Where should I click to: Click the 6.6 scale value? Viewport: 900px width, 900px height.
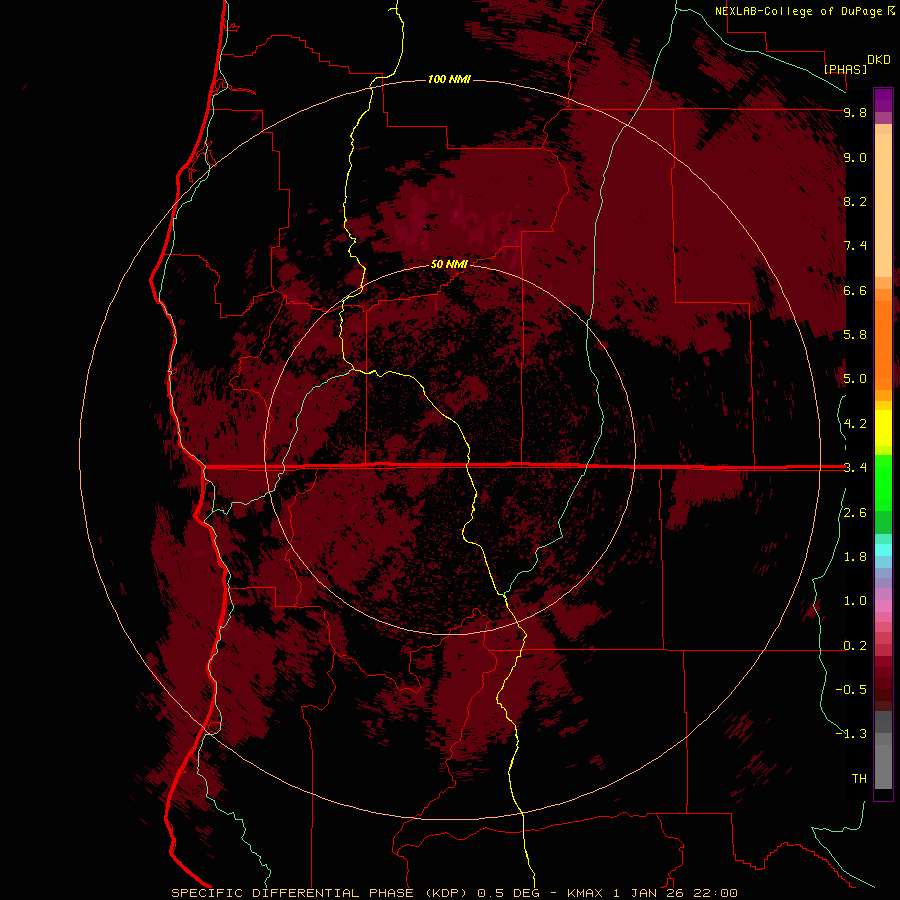(x=855, y=290)
